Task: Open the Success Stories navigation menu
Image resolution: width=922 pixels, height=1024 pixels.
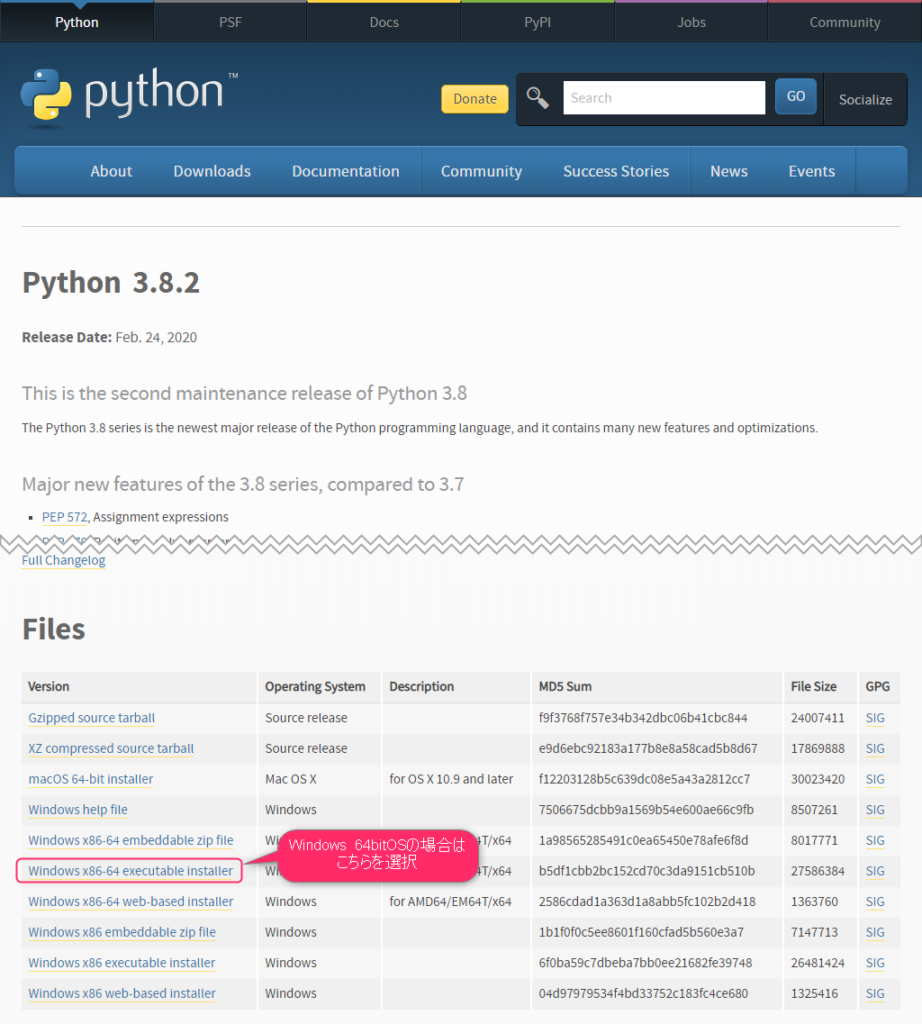Action: pyautogui.click(x=616, y=171)
